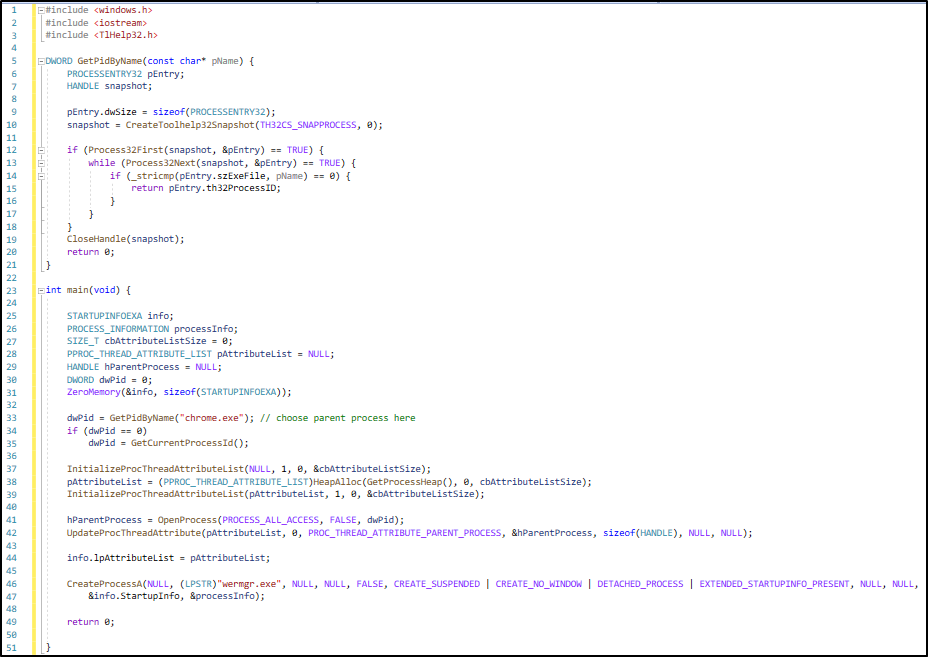Click PROCESS_INFORMATION type name
This screenshot has width=928, height=657.
click(x=118, y=329)
